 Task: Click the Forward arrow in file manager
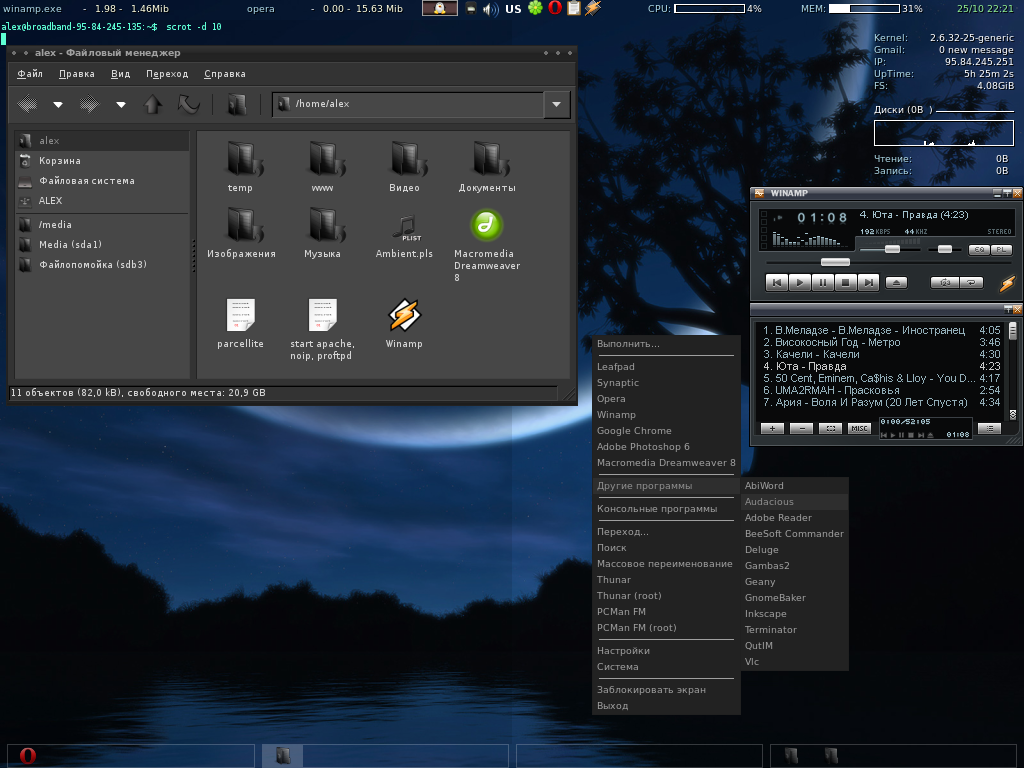click(x=89, y=104)
